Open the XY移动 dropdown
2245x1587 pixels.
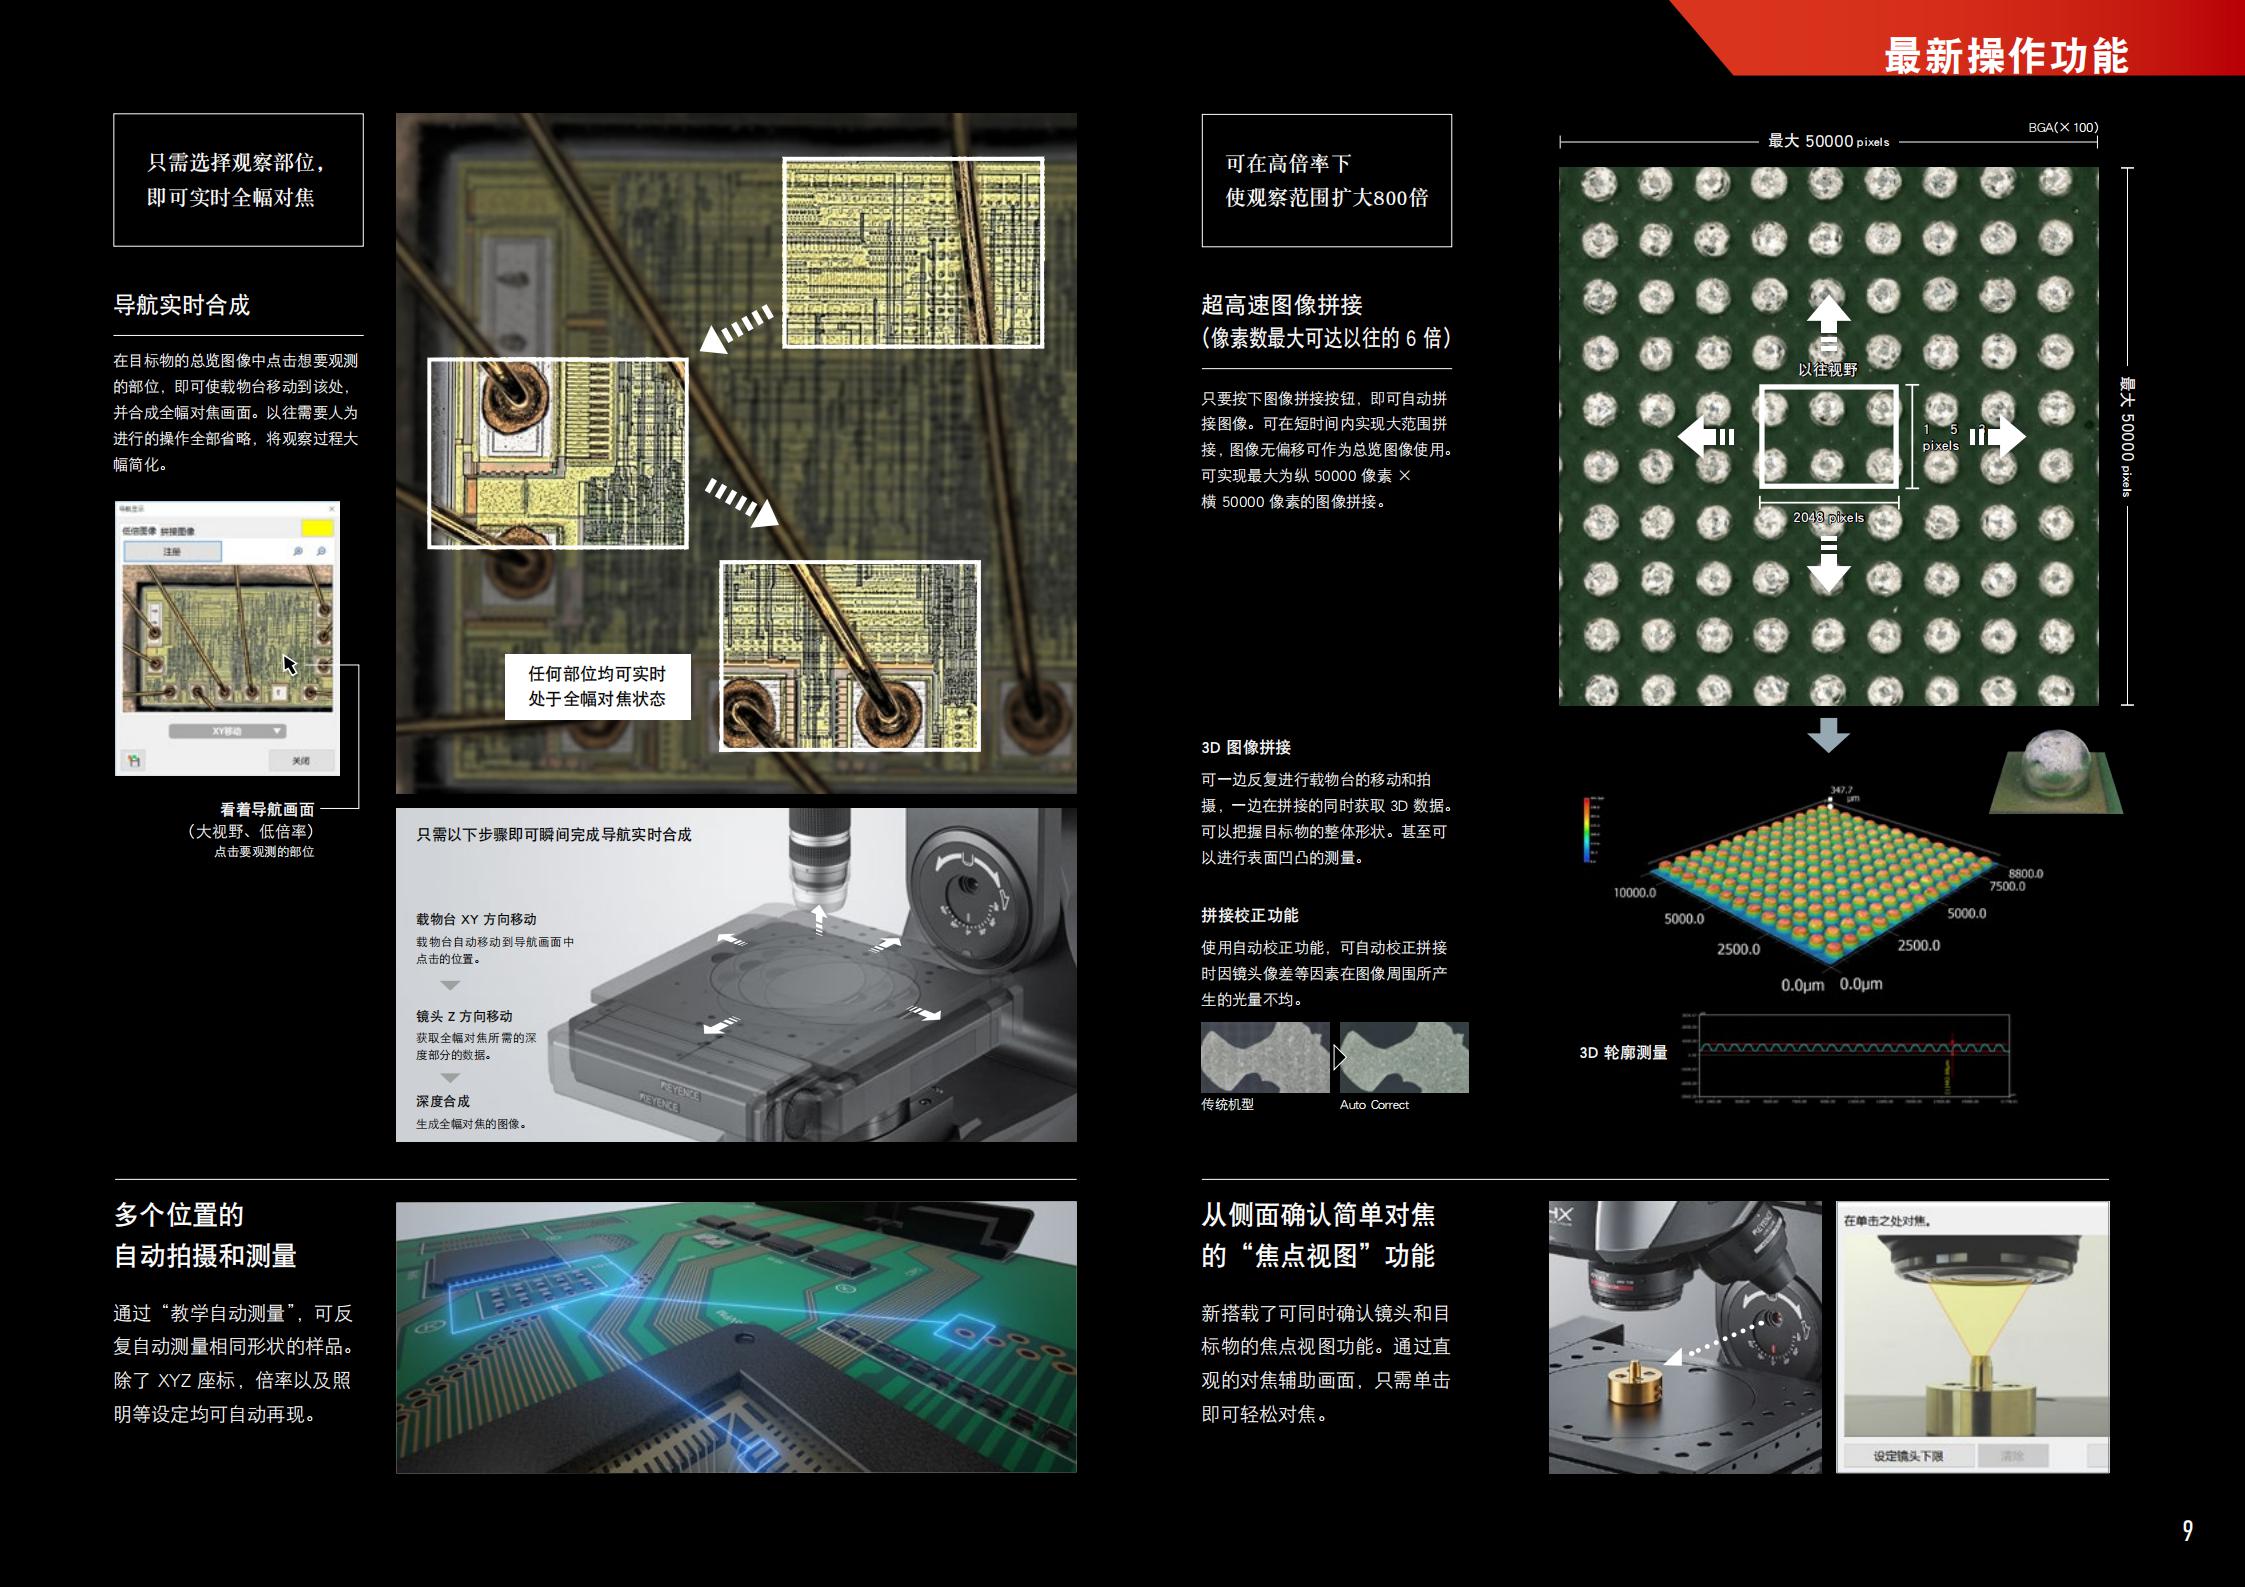click(228, 731)
